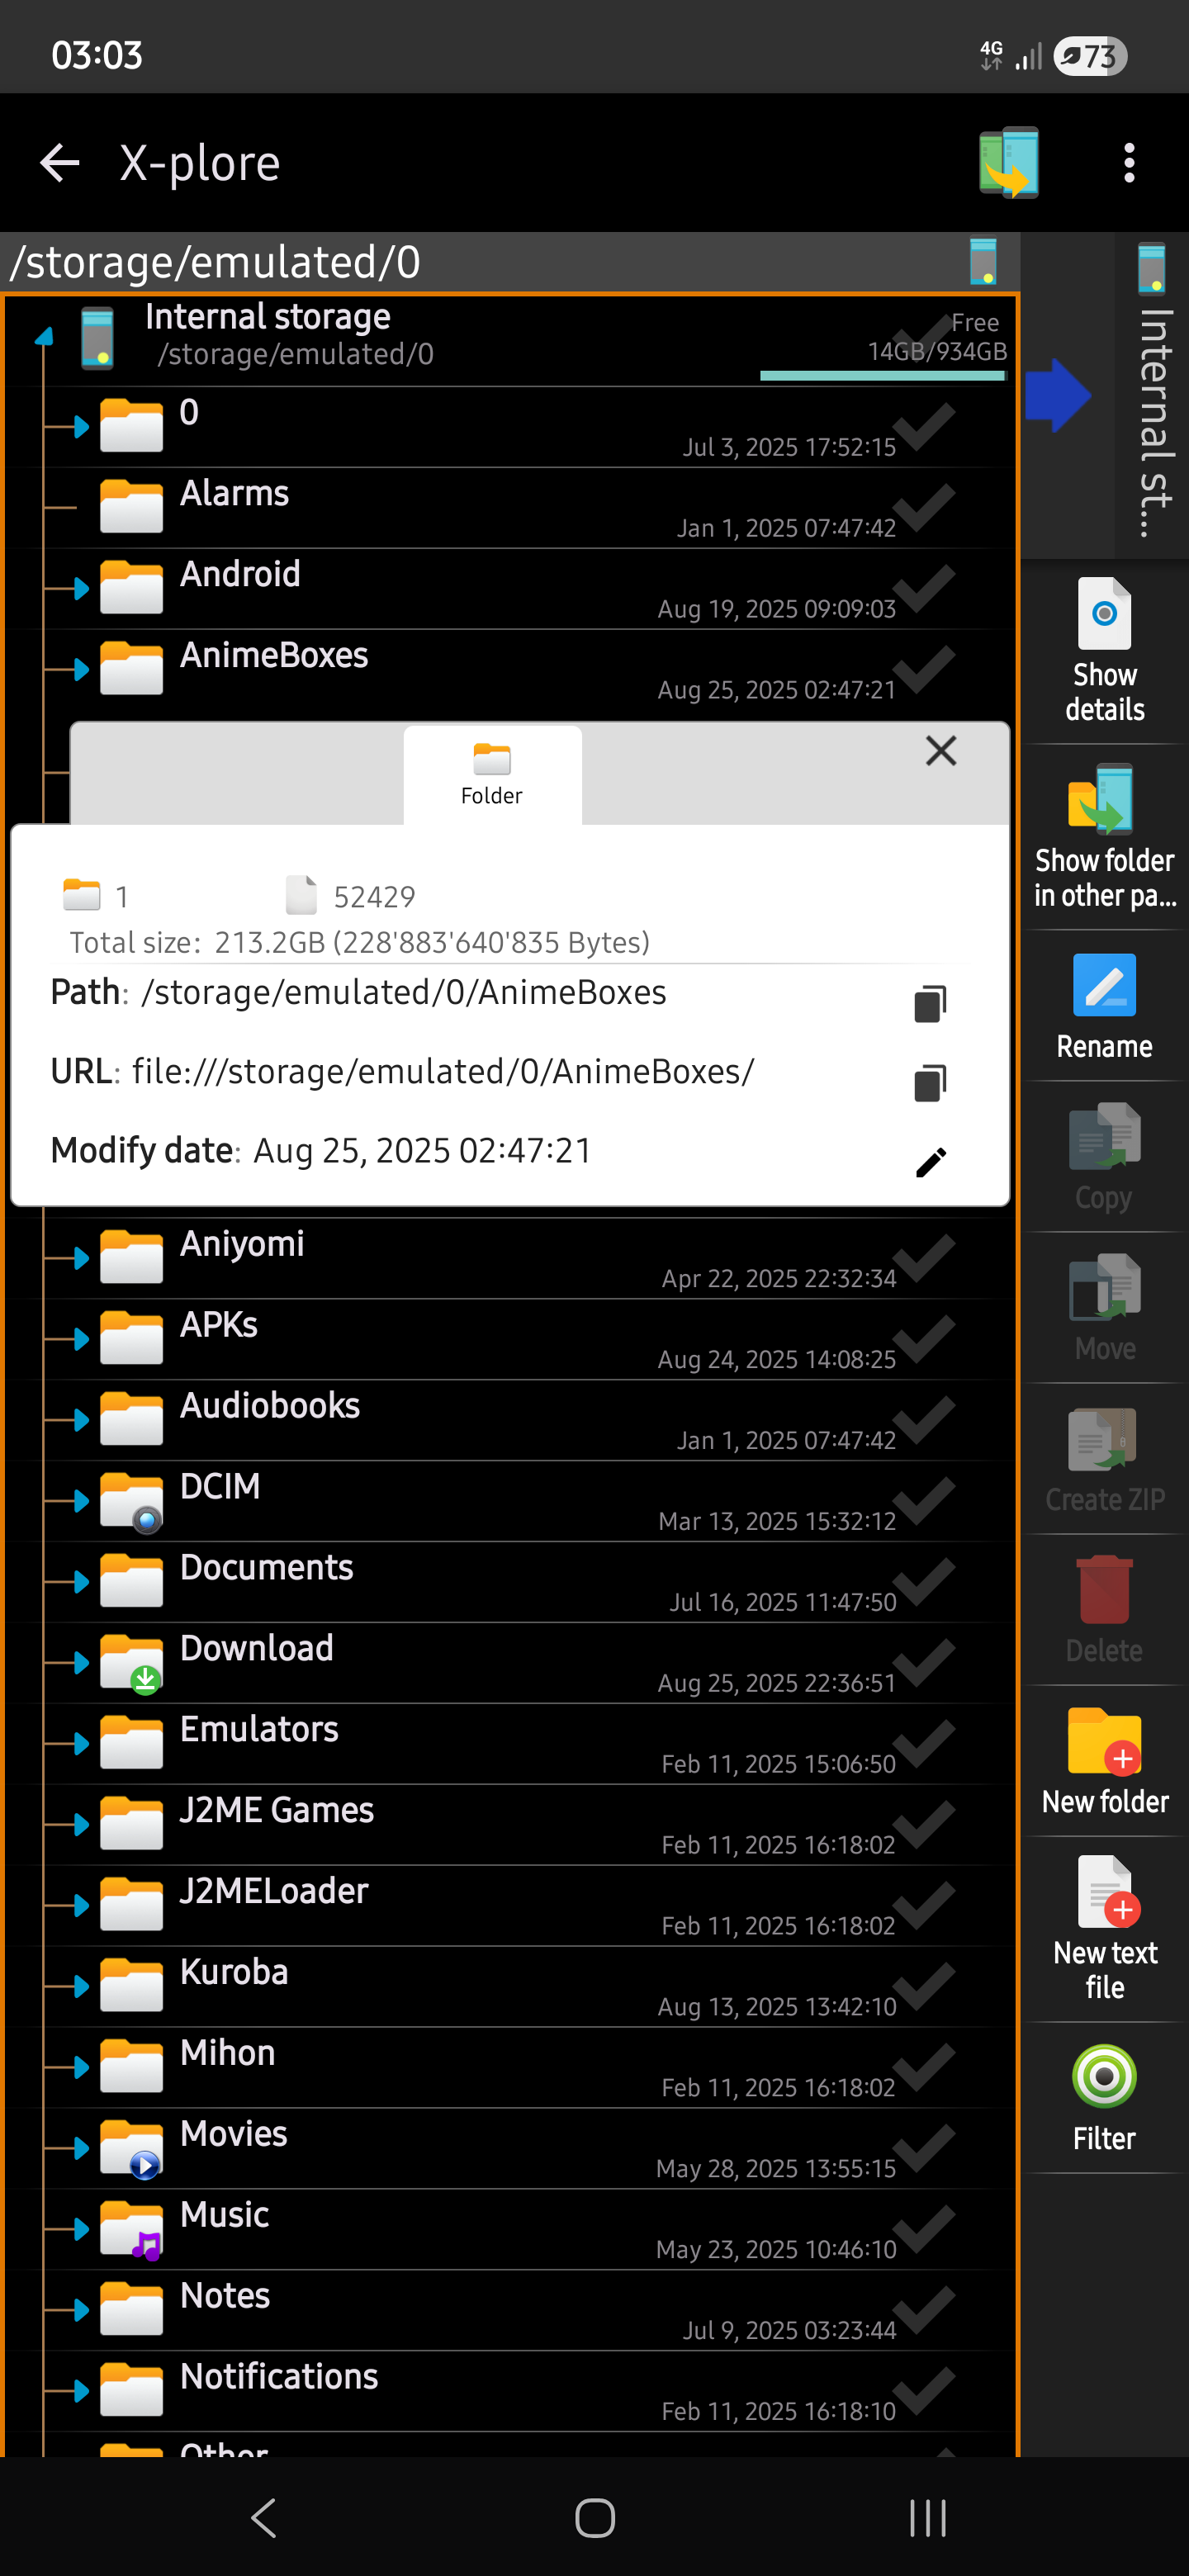Switch to other pane via blue arrow
1189x2576 pixels.
click(x=1057, y=395)
